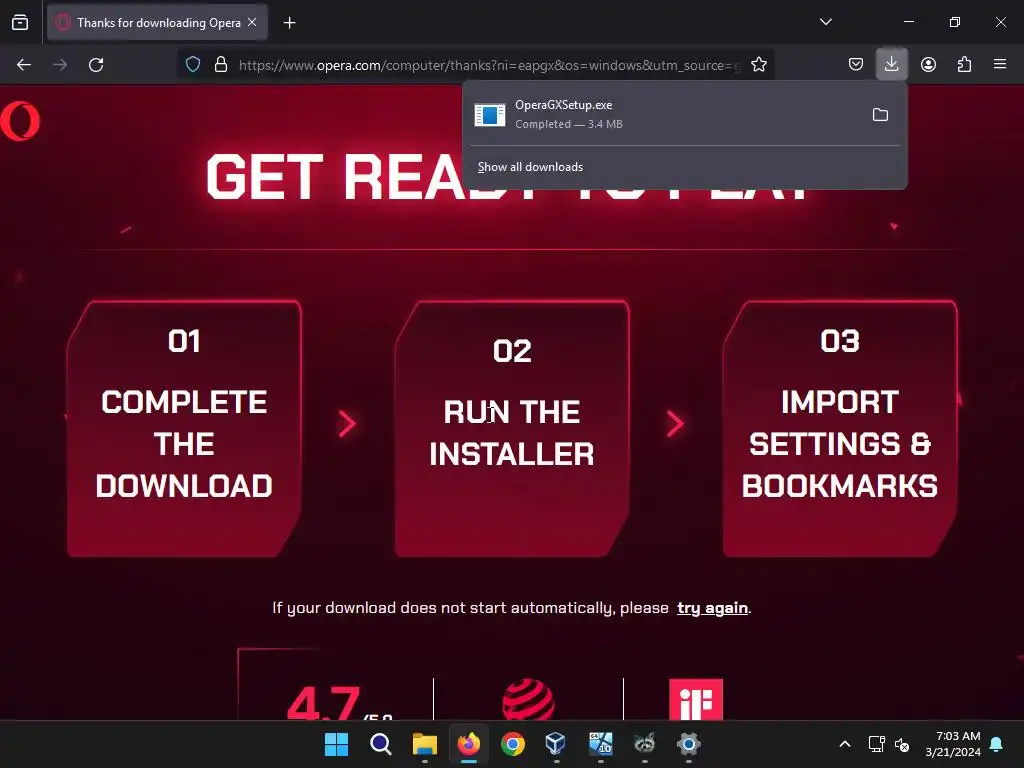Open notifications bell icon
Screen dimensions: 1024x768
(997, 744)
